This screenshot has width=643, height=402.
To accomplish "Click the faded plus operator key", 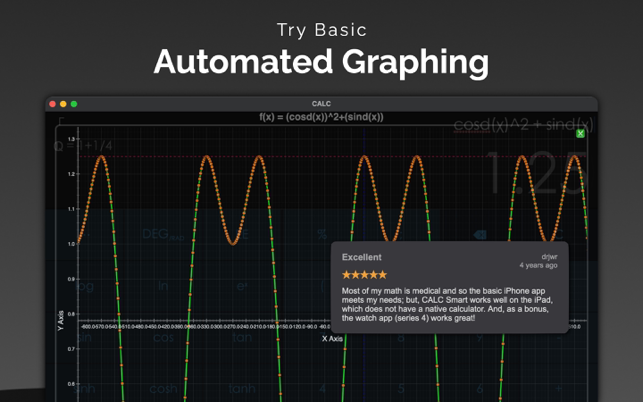I will (x=559, y=388).
